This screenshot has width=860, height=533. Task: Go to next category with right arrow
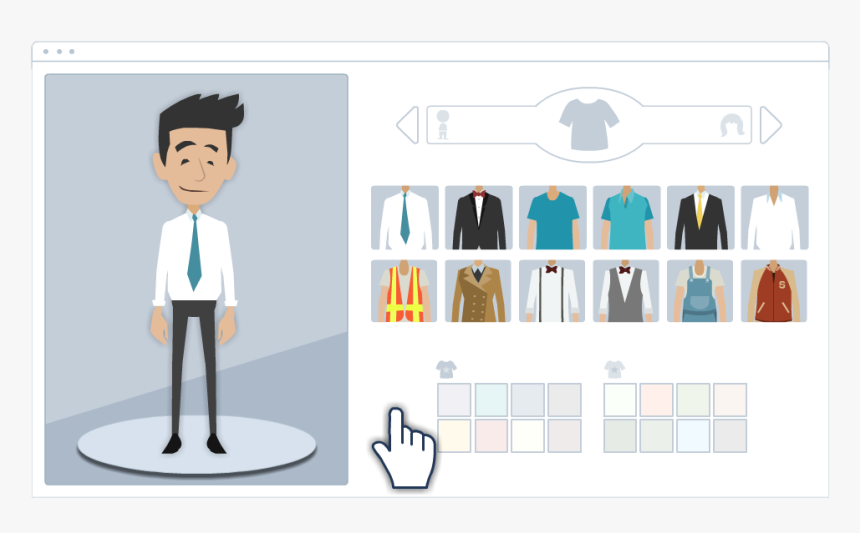tap(771, 125)
